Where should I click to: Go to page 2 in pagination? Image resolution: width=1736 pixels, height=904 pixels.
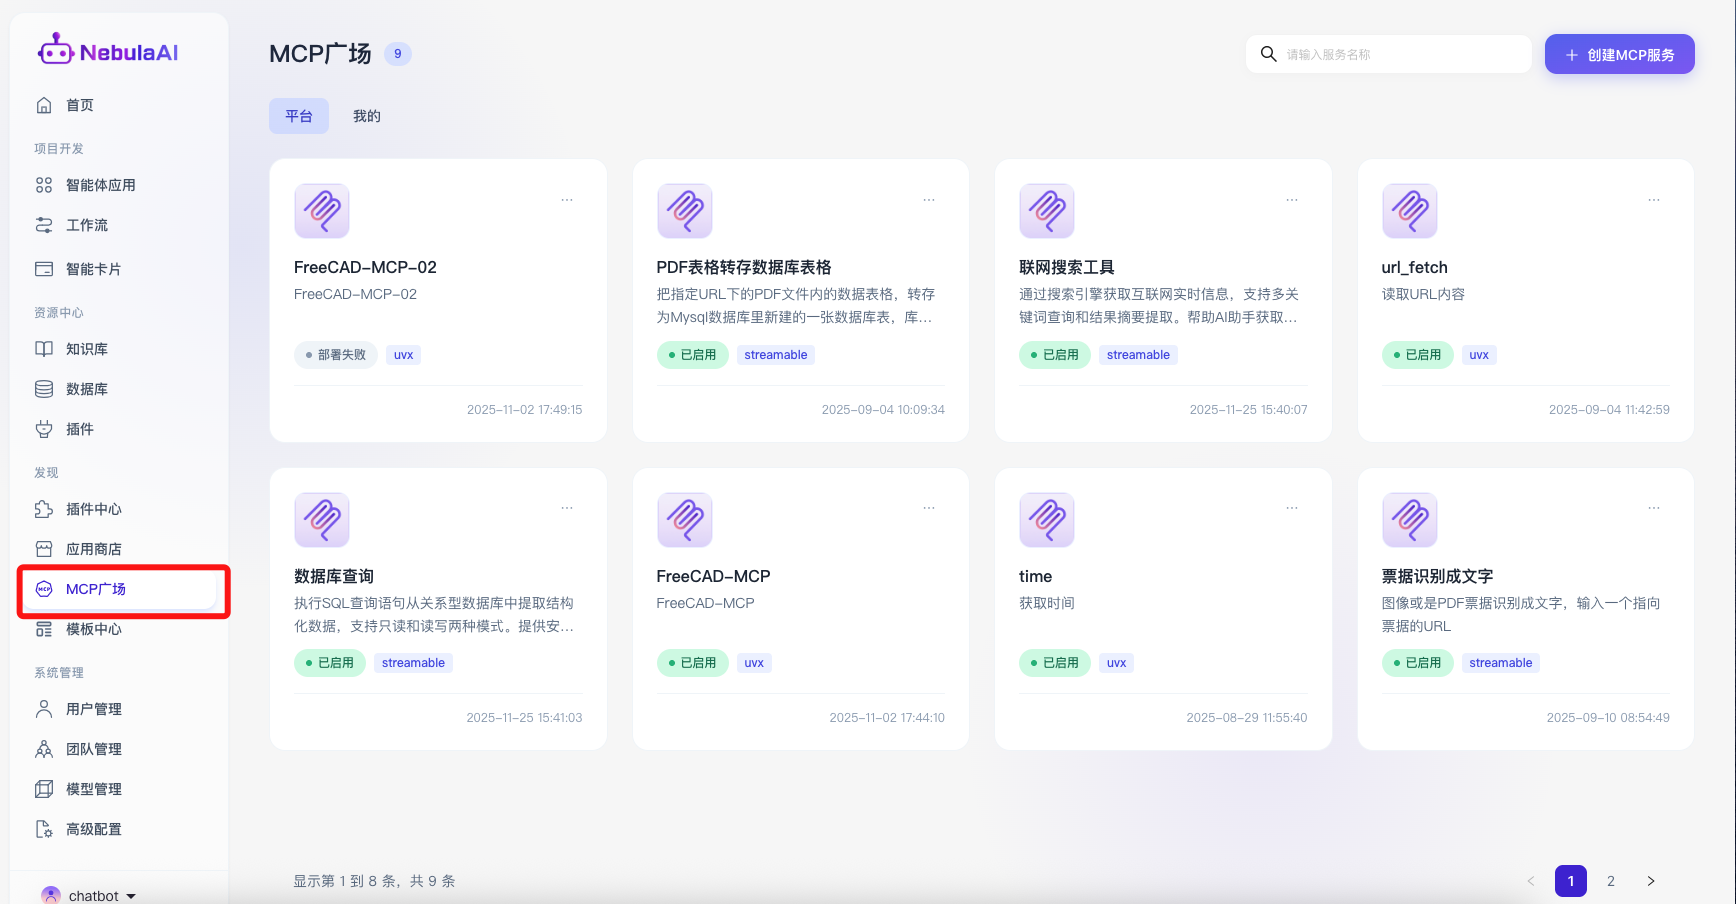[x=1611, y=881]
